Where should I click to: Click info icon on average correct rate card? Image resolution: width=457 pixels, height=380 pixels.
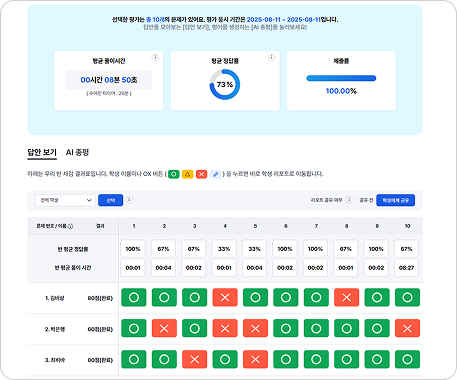(x=272, y=57)
